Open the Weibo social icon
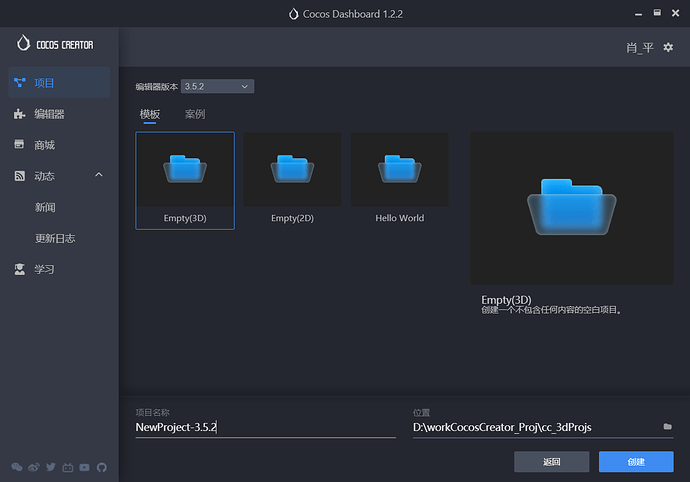Viewport: 690px width, 482px height. click(33, 467)
